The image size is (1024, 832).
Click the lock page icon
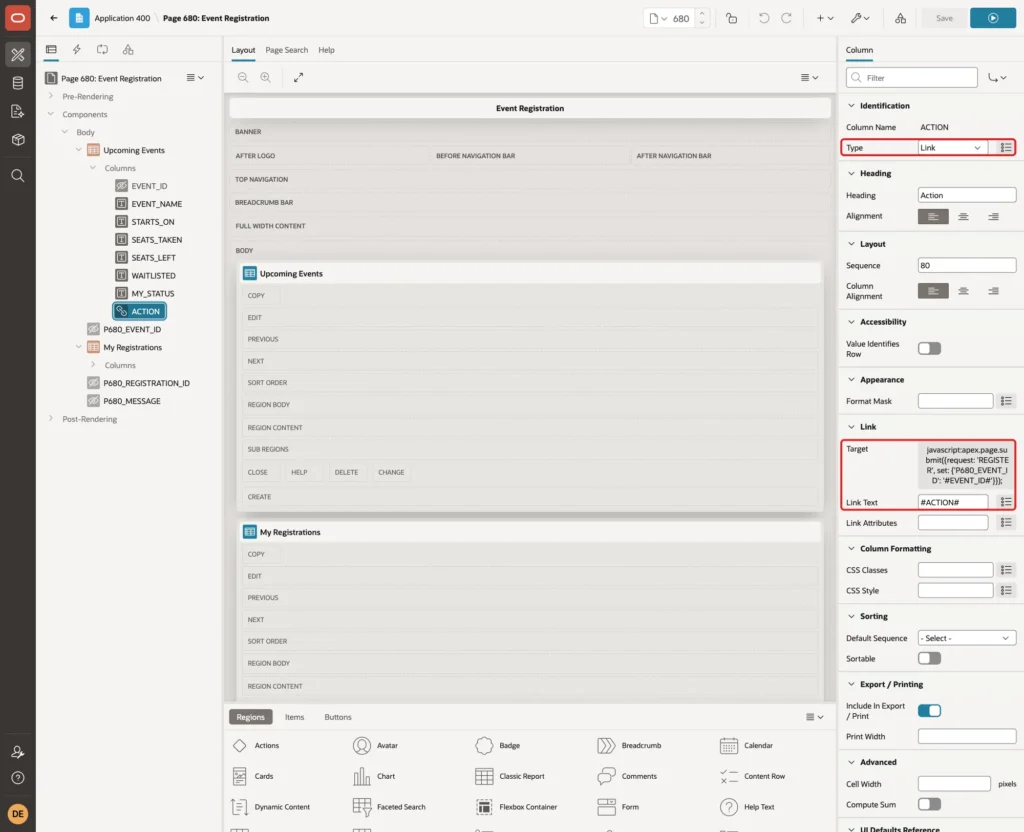pos(731,18)
